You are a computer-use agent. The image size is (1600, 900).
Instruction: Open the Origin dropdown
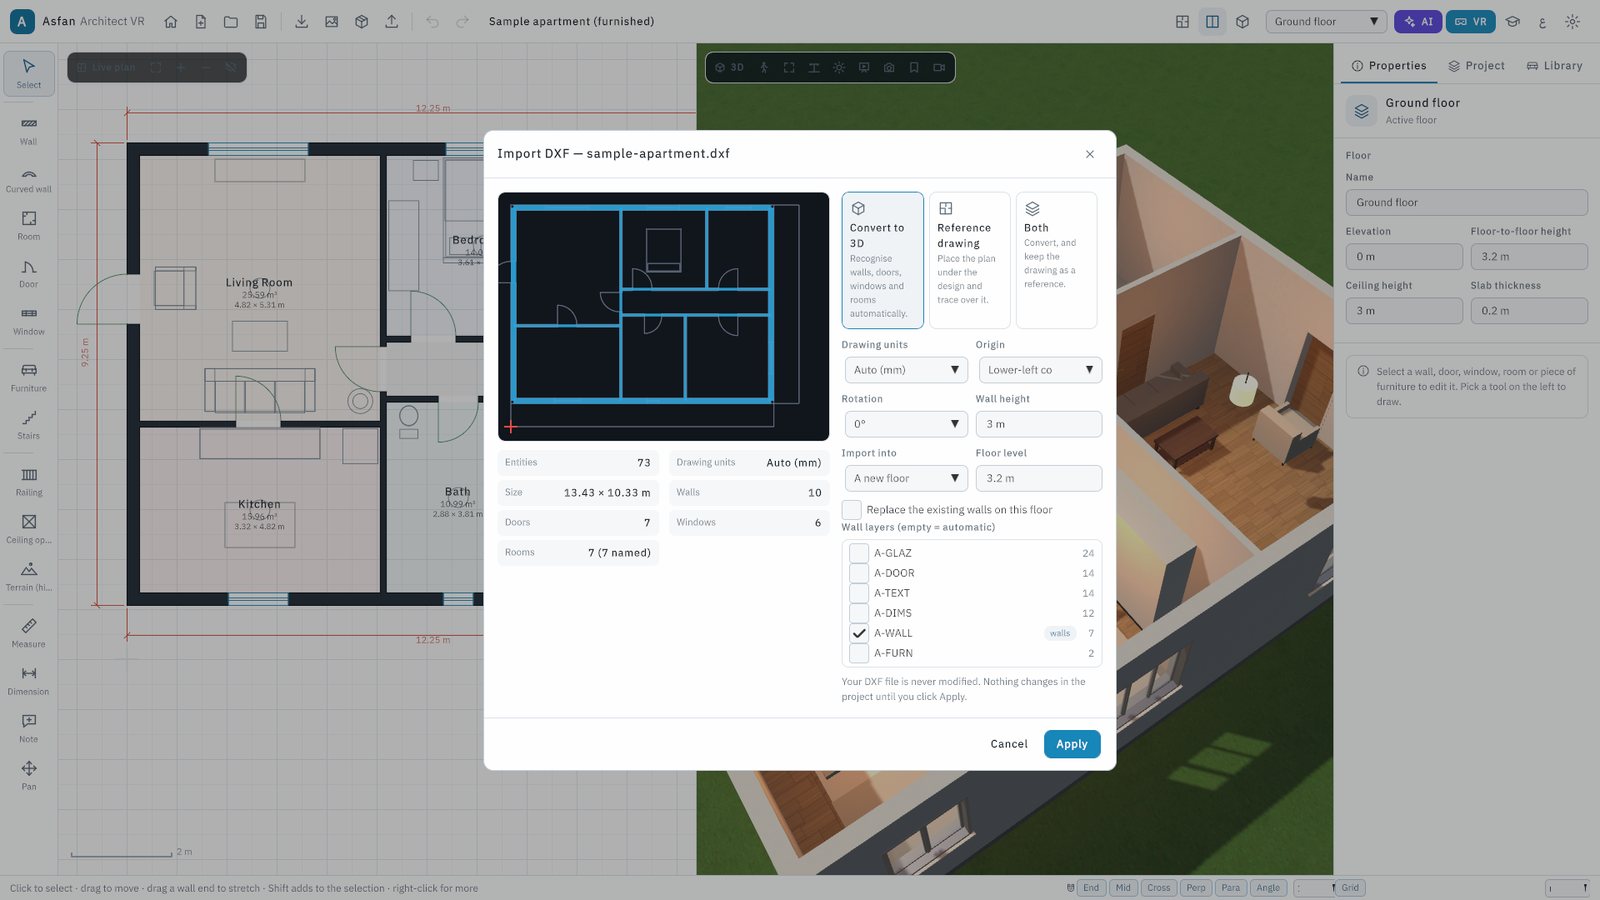coord(1040,370)
